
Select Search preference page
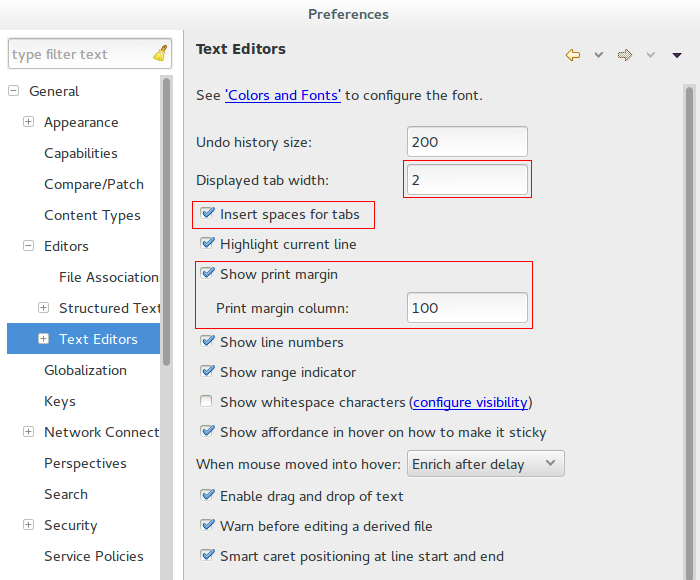[66, 494]
